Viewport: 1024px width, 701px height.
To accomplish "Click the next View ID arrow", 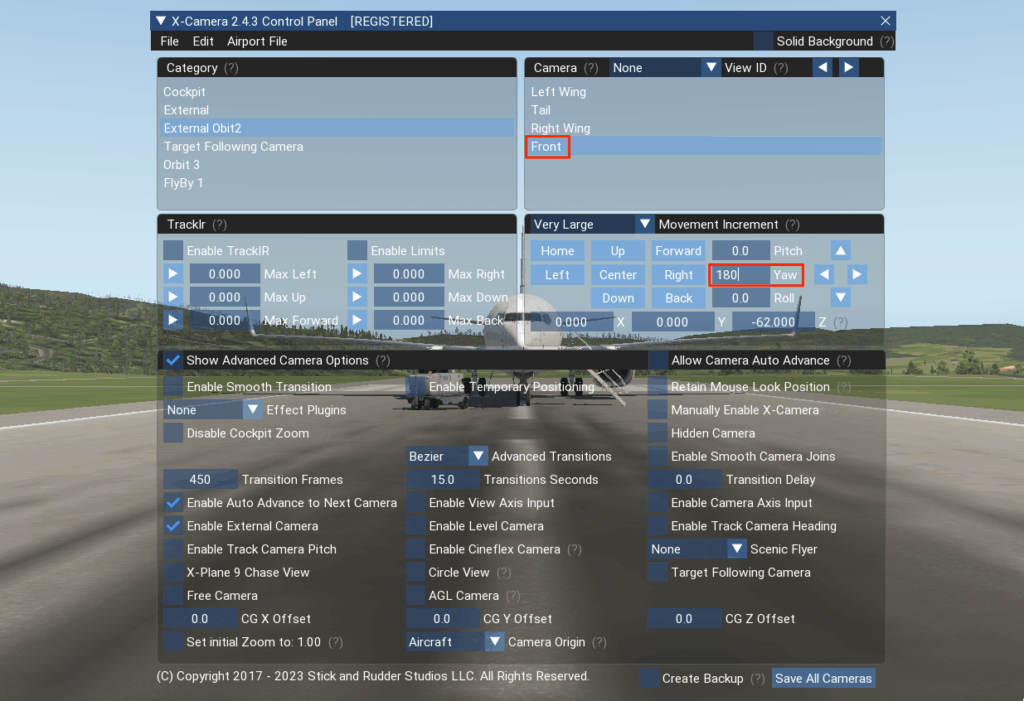I will coord(848,68).
